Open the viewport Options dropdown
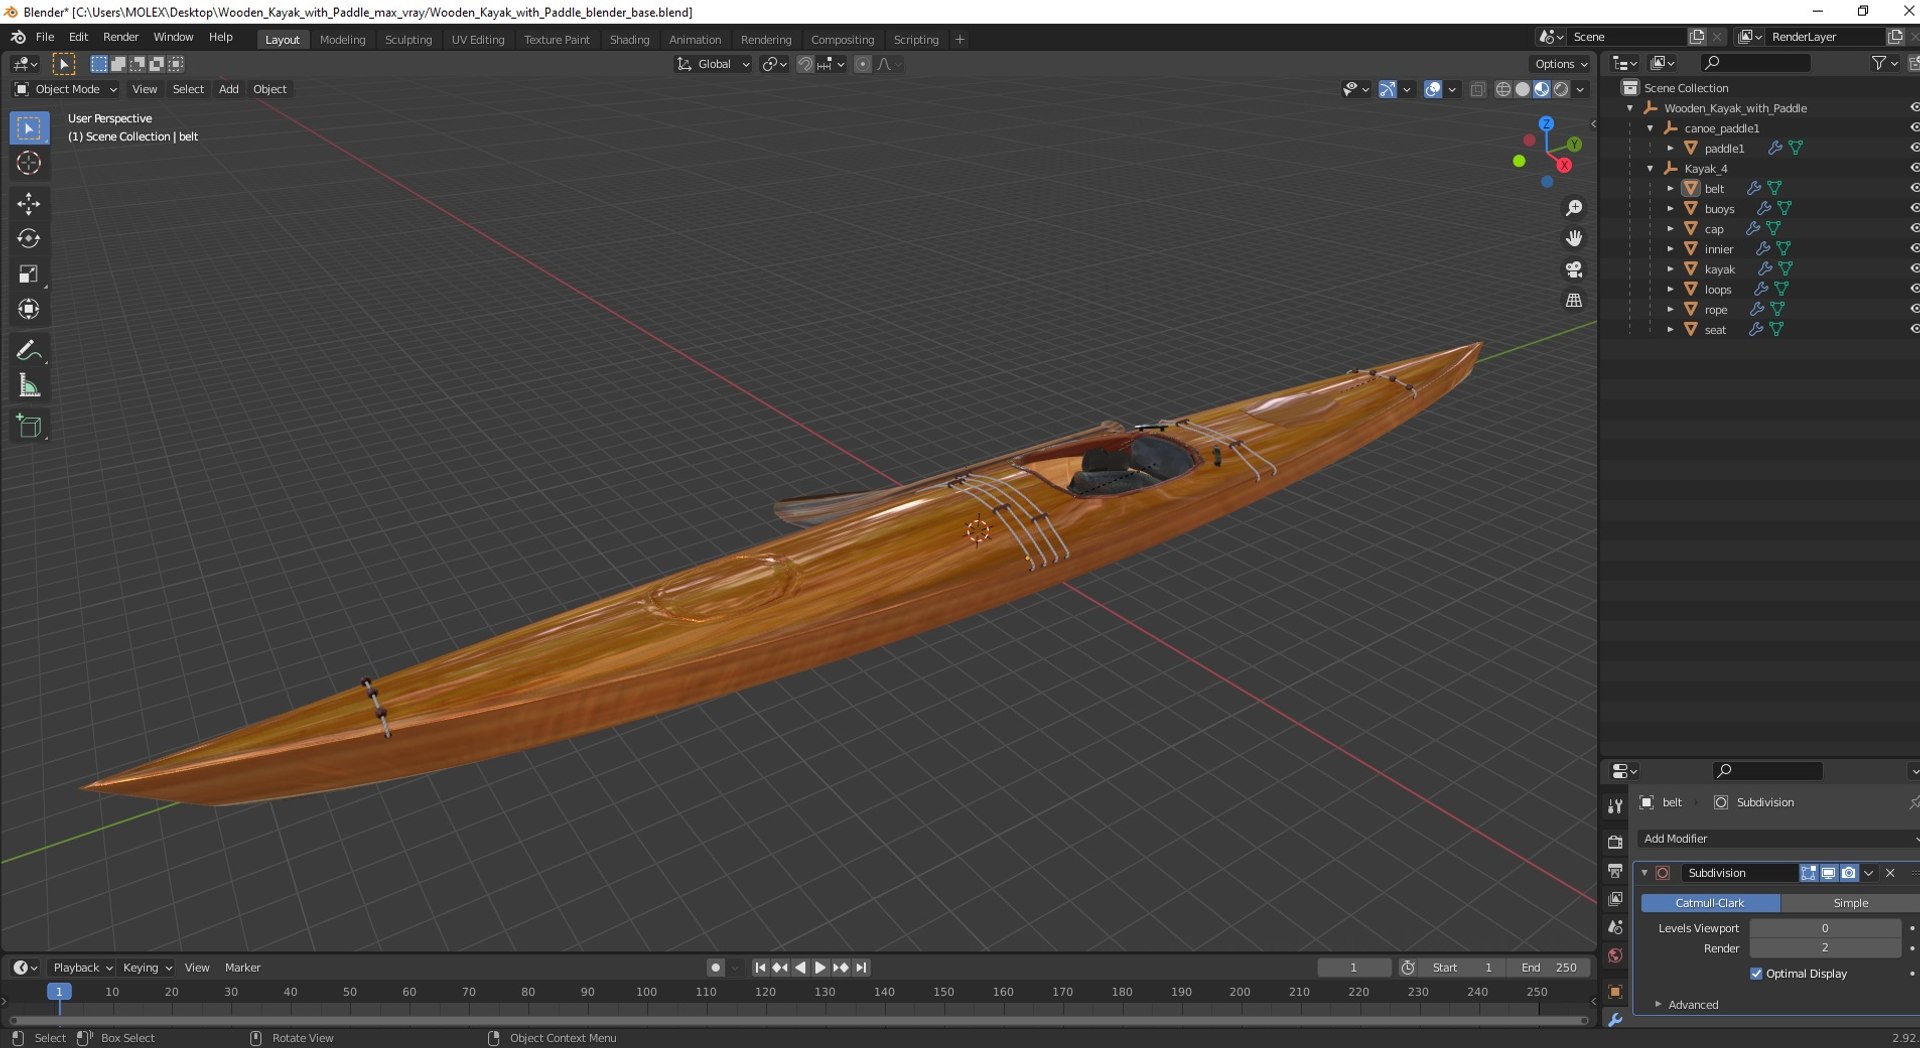The image size is (1920, 1048). tap(1561, 64)
